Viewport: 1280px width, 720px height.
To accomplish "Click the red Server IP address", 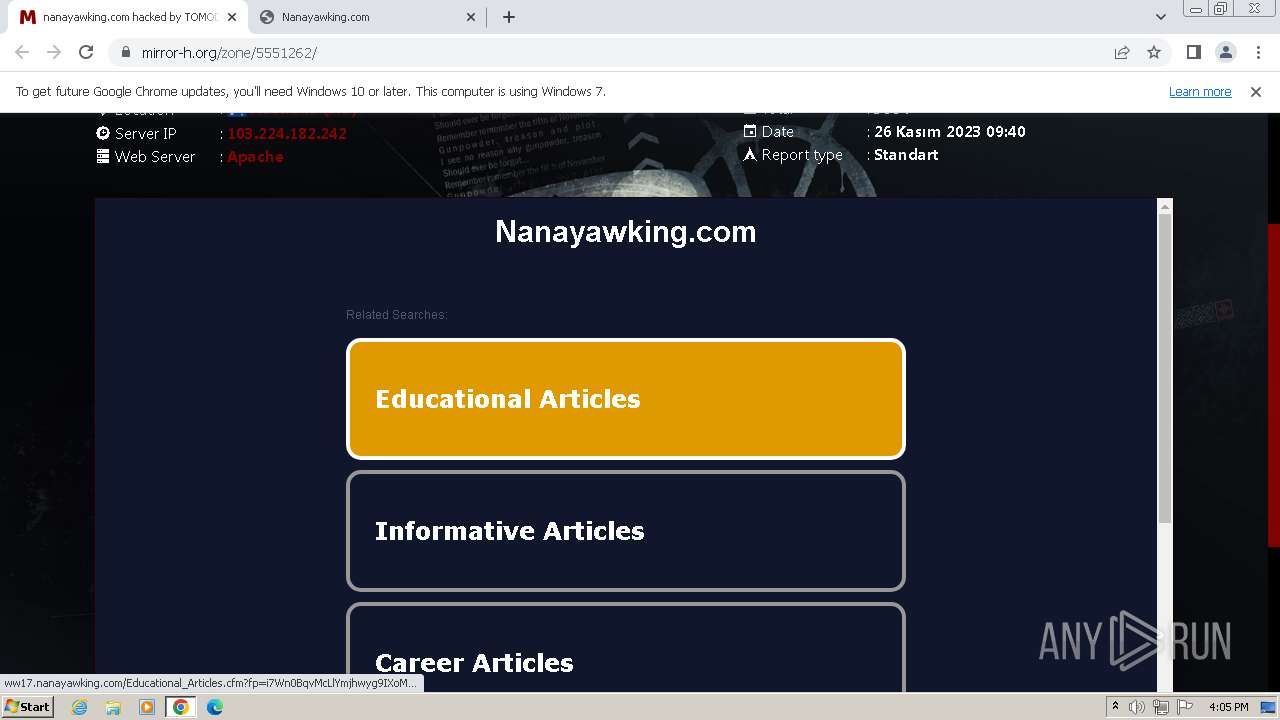I will [x=287, y=134].
